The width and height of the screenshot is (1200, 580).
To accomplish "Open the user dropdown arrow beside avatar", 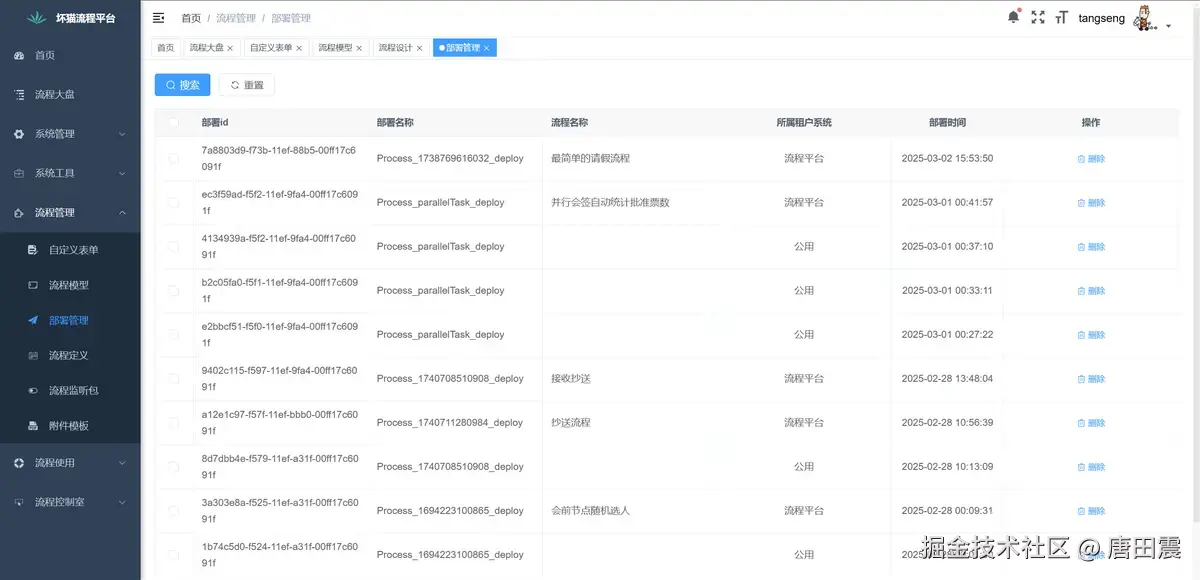I will click(x=1168, y=26).
